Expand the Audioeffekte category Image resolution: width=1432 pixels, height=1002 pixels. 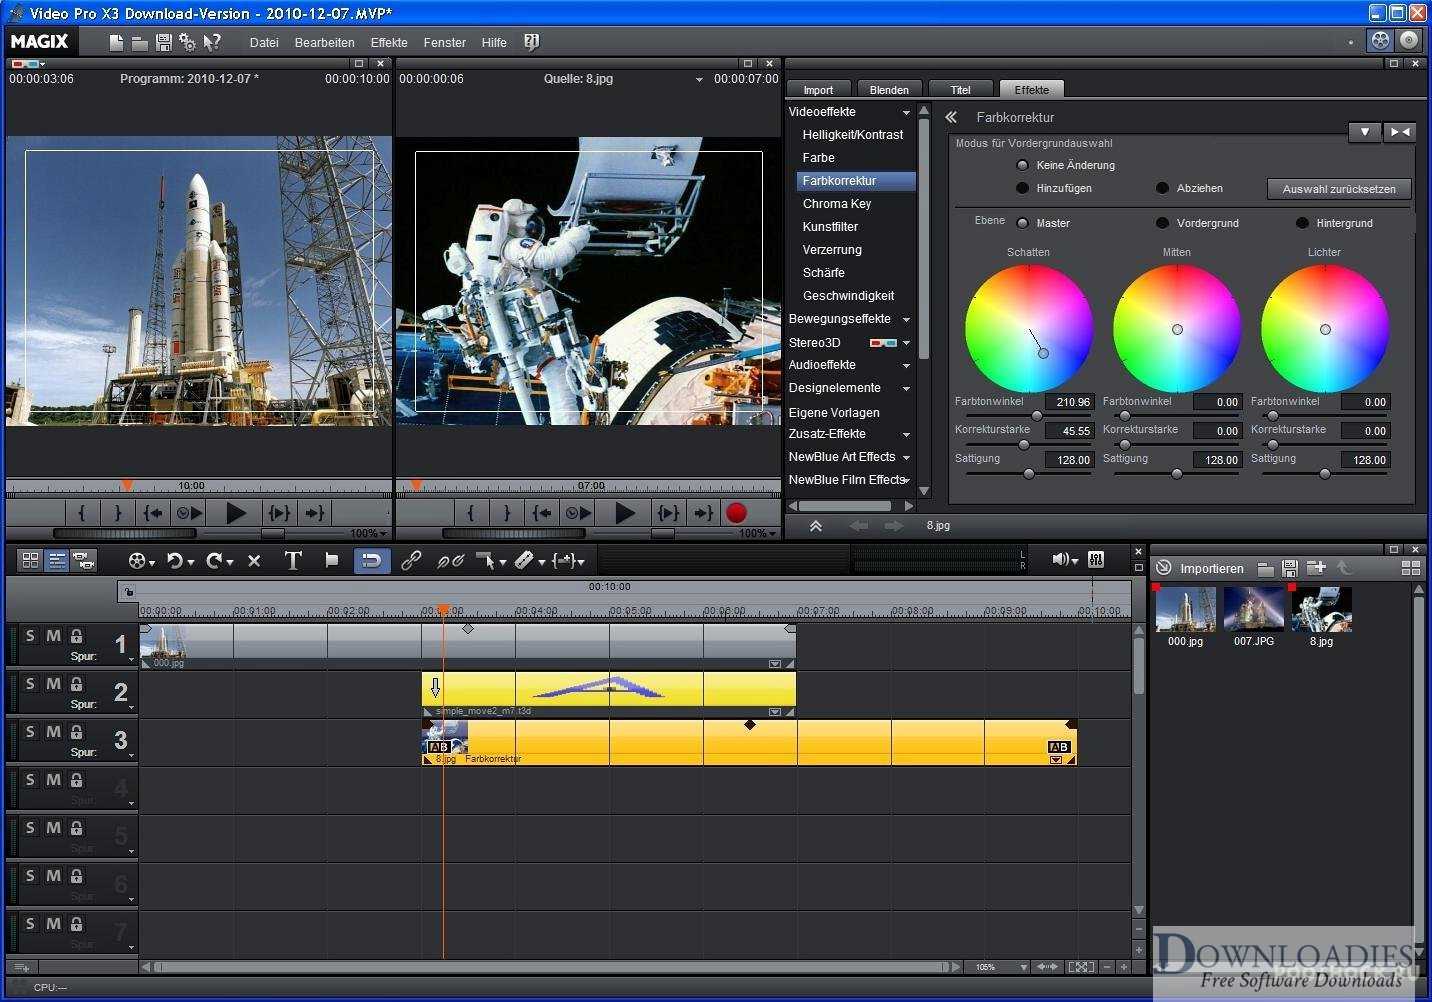coord(906,366)
